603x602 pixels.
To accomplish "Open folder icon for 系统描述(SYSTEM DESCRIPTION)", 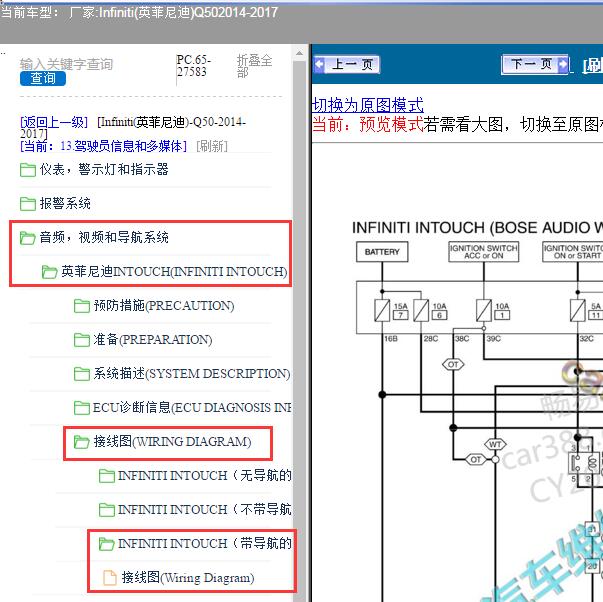I will (82, 374).
